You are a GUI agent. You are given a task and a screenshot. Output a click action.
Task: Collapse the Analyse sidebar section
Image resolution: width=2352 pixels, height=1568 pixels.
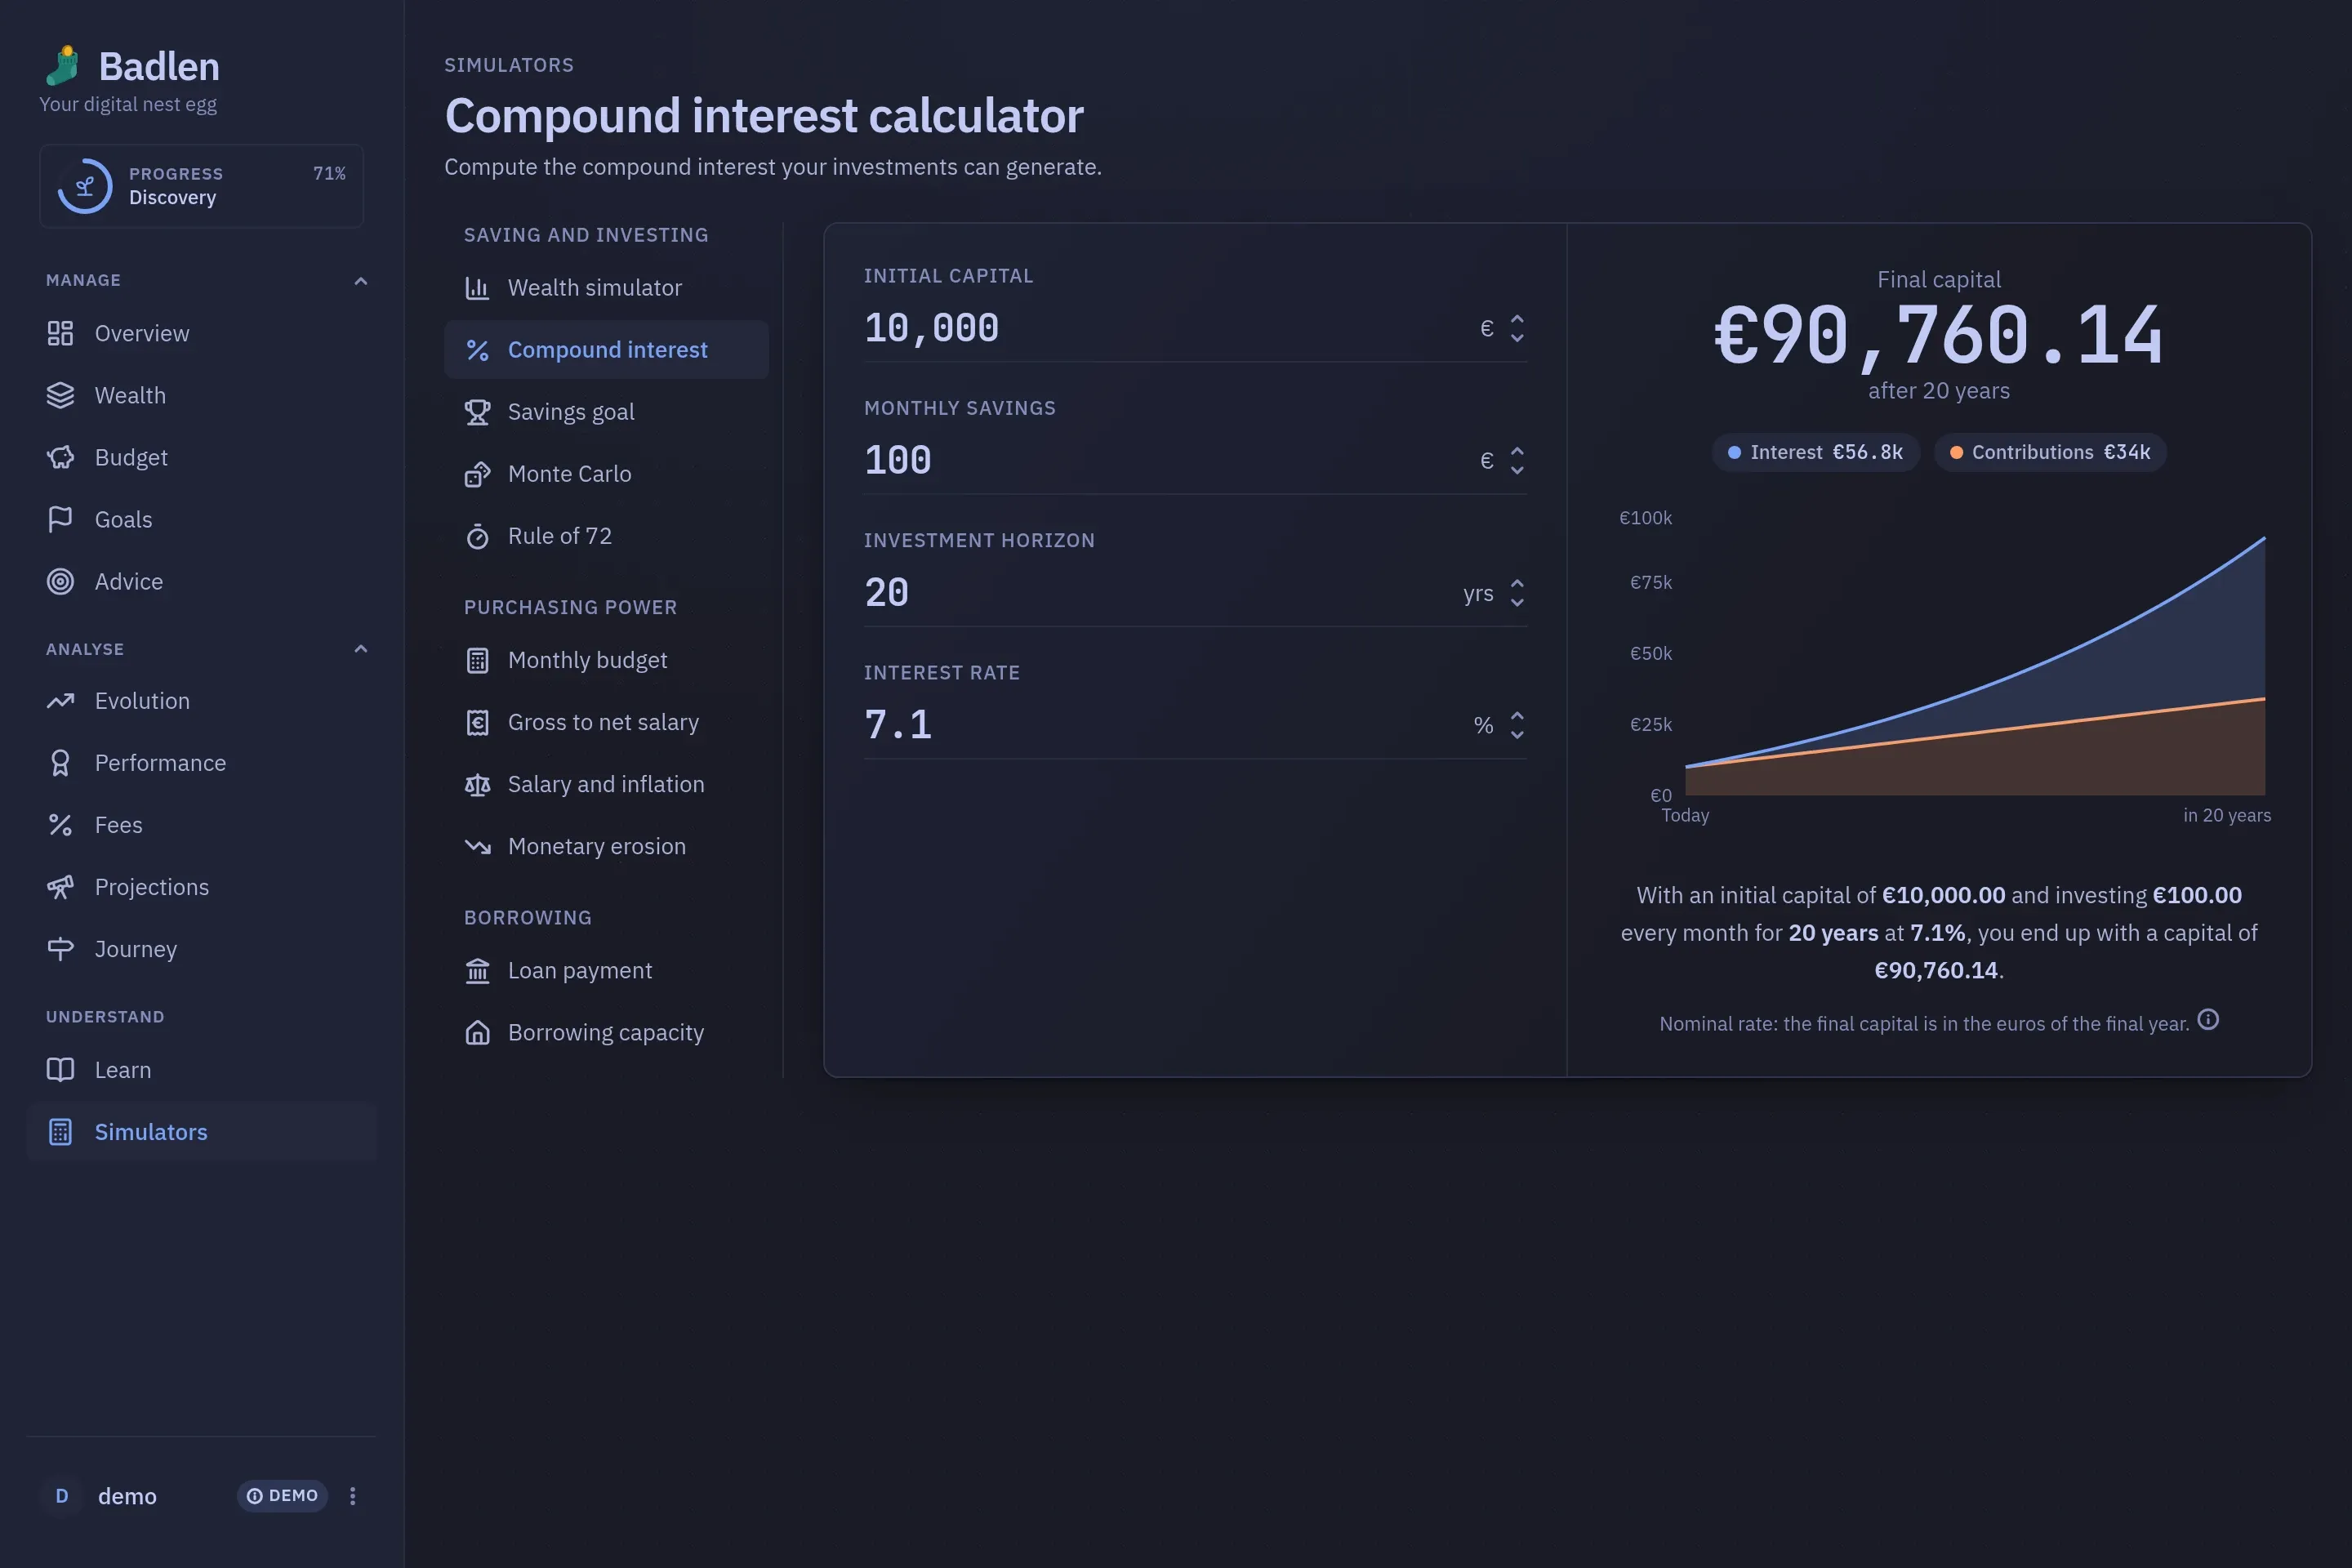coord(361,649)
